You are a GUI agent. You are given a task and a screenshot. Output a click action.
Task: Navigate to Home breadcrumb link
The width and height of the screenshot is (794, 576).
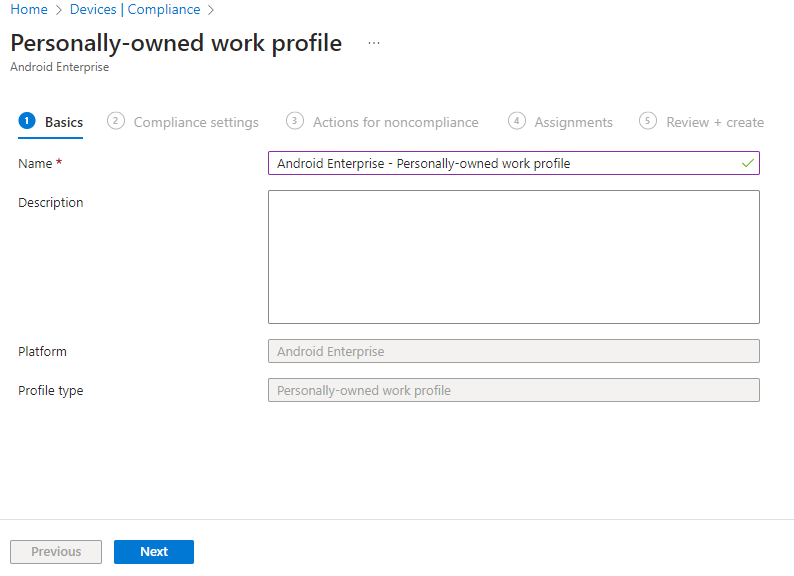click(29, 10)
